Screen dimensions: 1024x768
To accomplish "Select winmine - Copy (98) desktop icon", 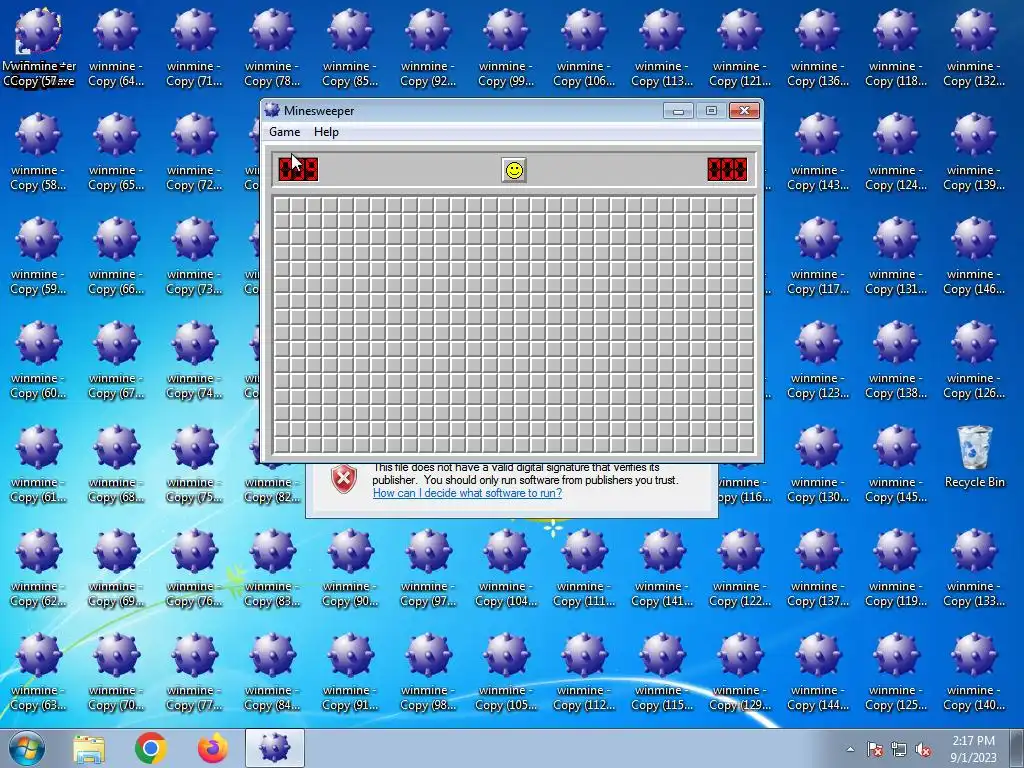I will pyautogui.click(x=428, y=671).
